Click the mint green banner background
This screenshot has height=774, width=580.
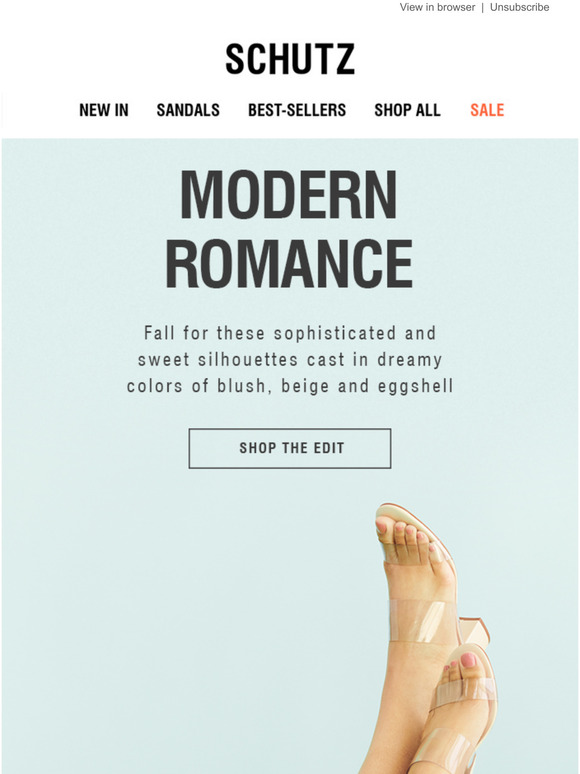(x=148, y=592)
